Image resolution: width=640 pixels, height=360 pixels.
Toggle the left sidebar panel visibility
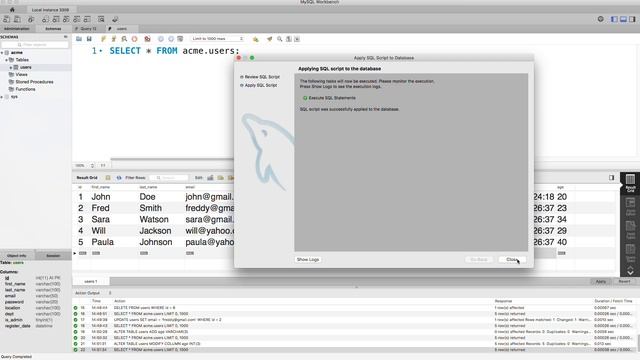coord(614,19)
